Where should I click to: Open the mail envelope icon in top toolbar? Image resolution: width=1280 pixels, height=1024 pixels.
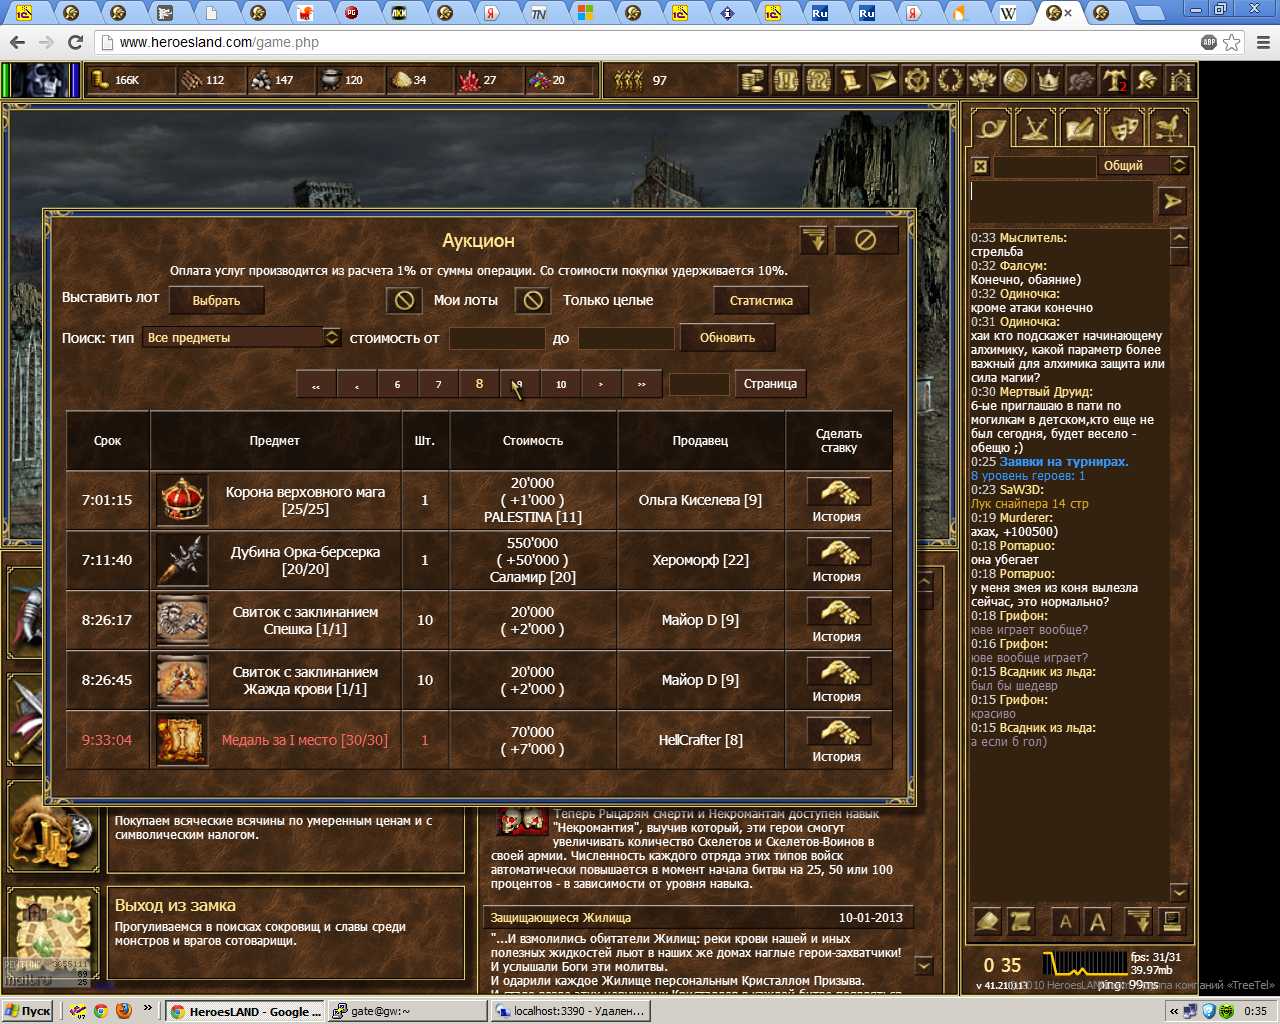pyautogui.click(x=883, y=81)
